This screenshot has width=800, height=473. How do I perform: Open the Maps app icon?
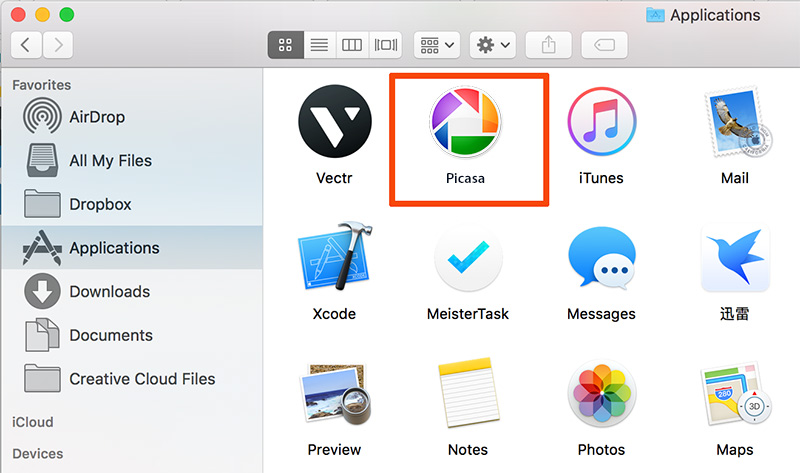tap(736, 393)
